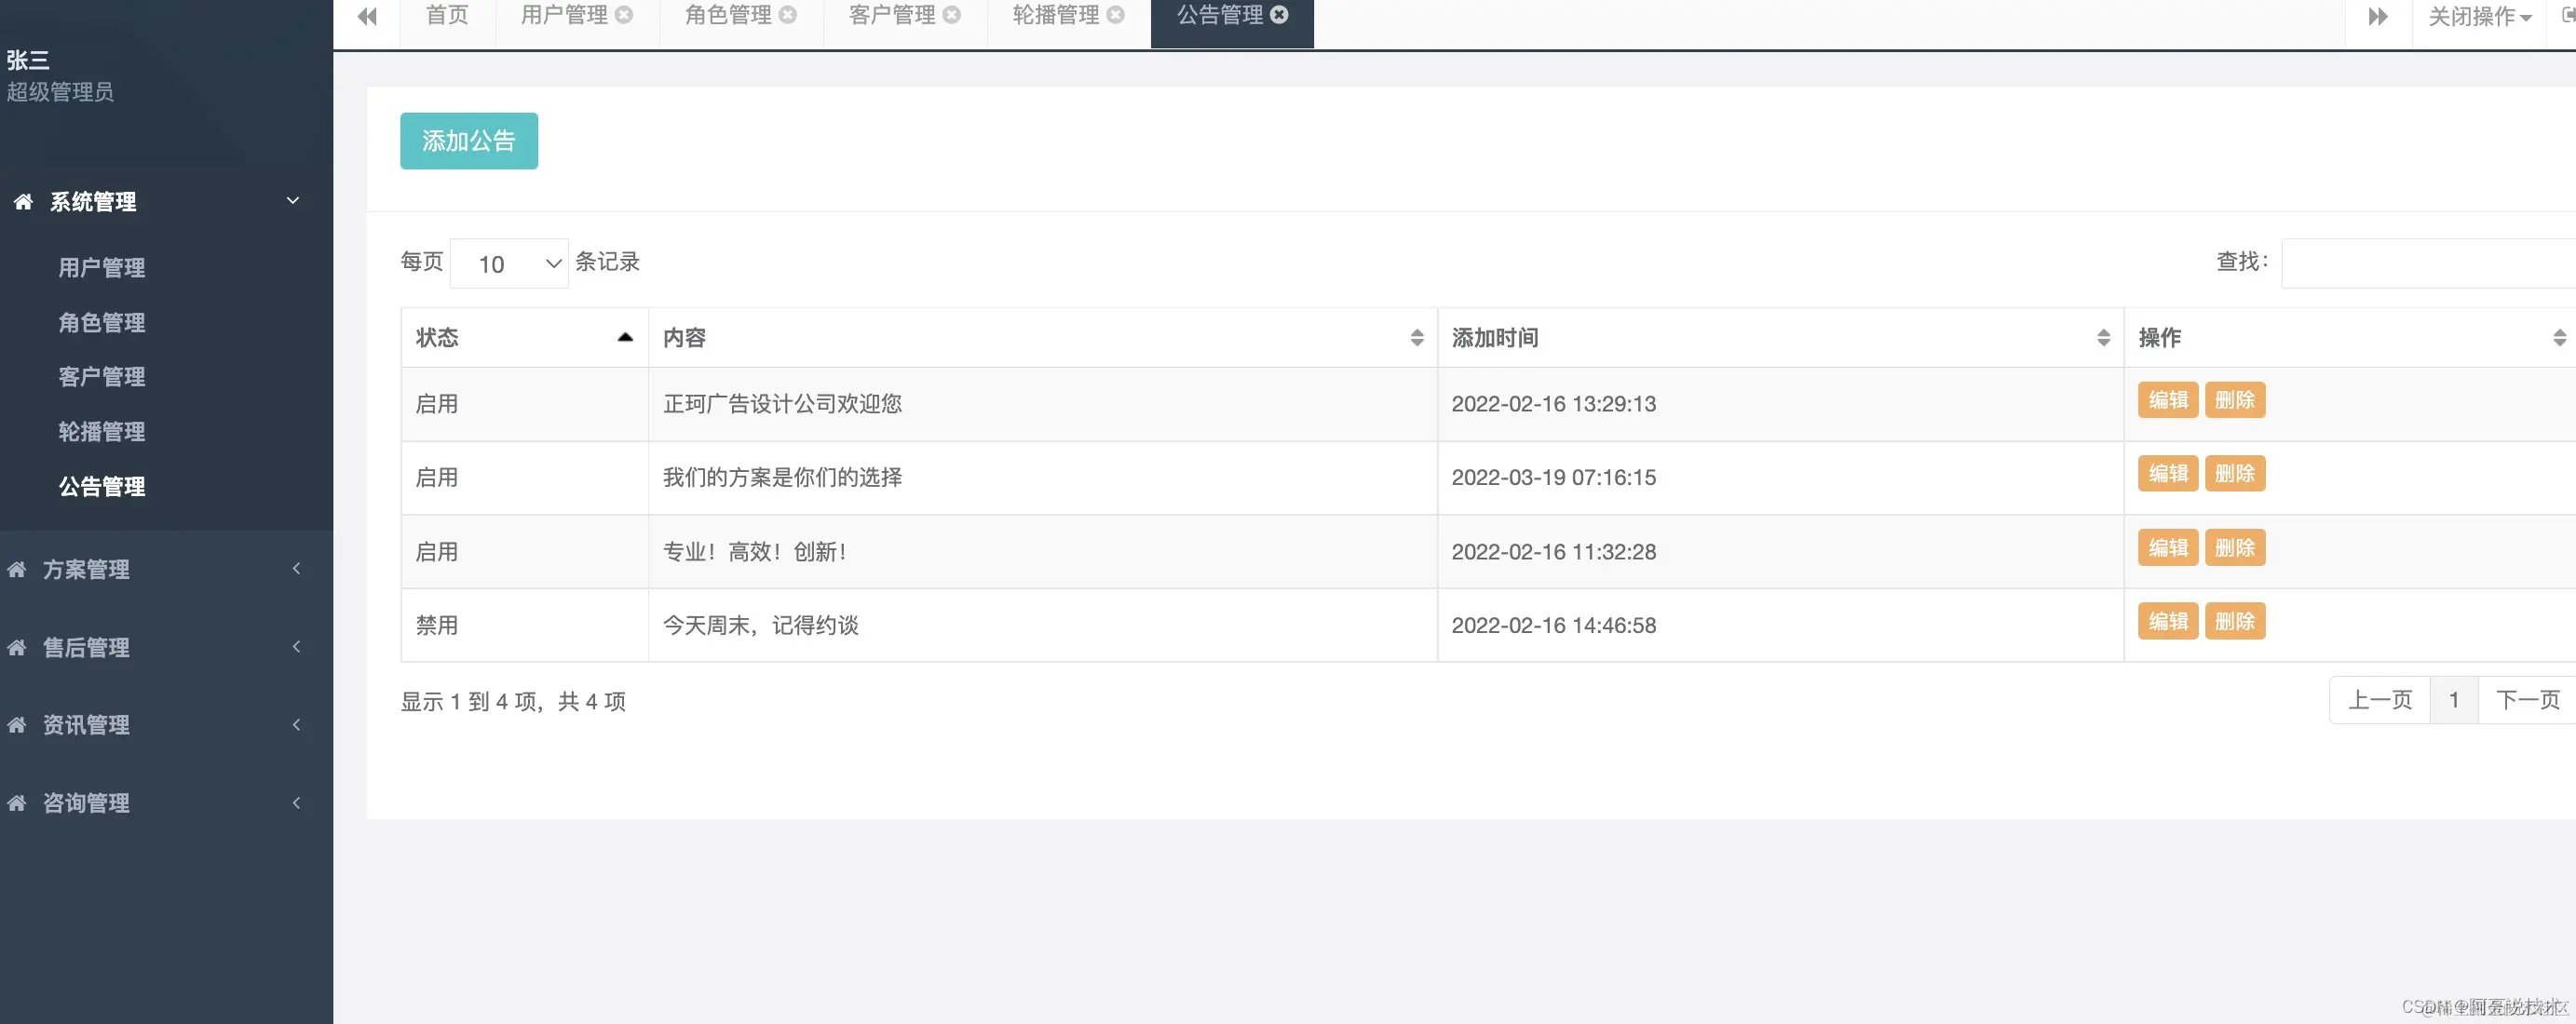
Task: Delete the 今天周末，记得约谈 announcement
Action: coord(2234,622)
